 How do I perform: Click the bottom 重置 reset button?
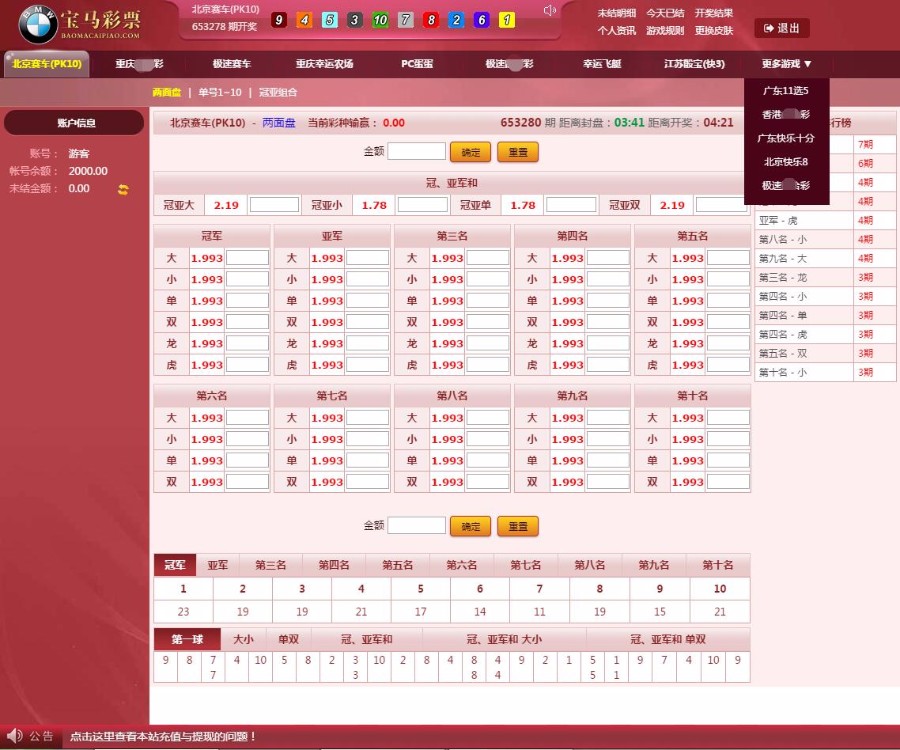coord(517,526)
